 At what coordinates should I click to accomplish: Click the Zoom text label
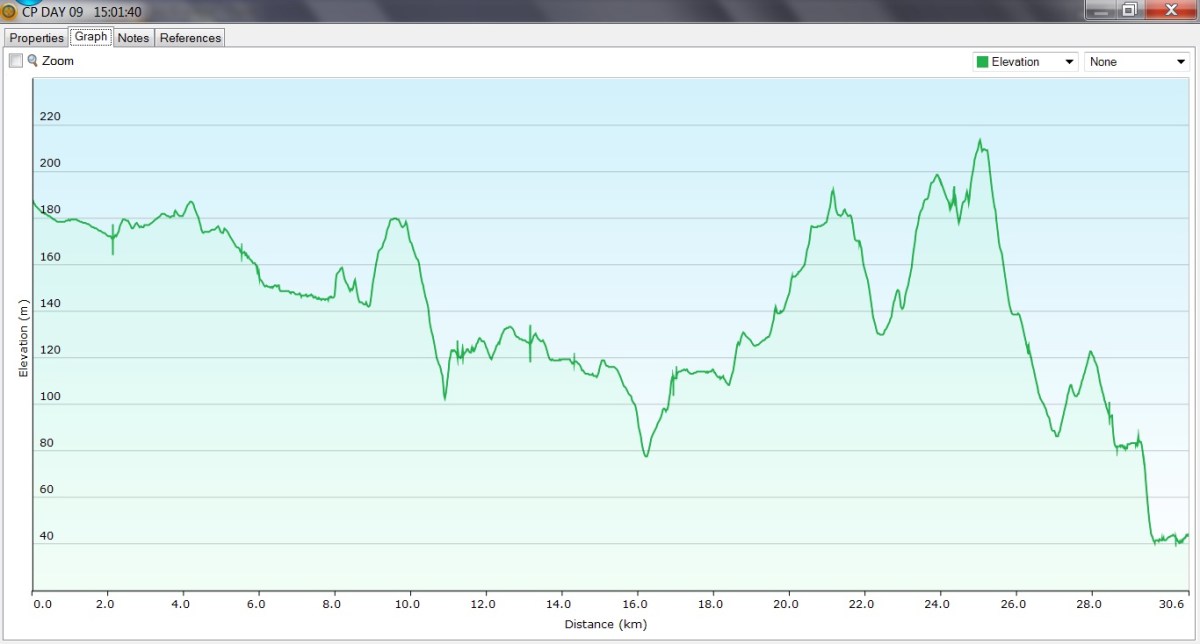pos(58,61)
